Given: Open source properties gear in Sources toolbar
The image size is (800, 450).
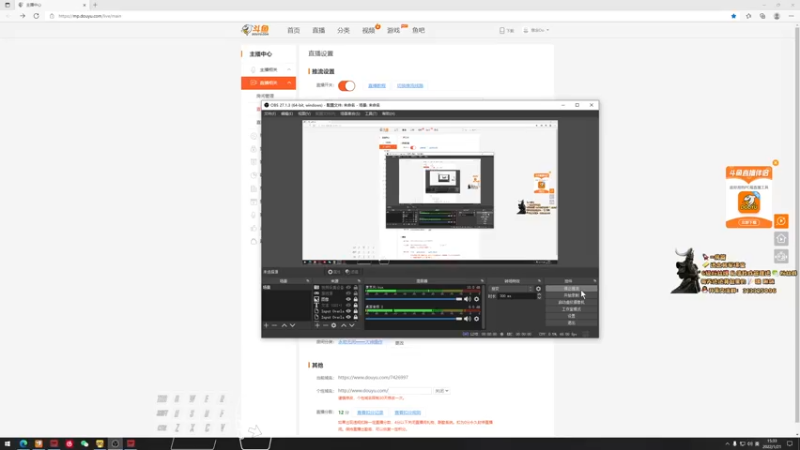Looking at the screenshot, I should tap(334, 326).
